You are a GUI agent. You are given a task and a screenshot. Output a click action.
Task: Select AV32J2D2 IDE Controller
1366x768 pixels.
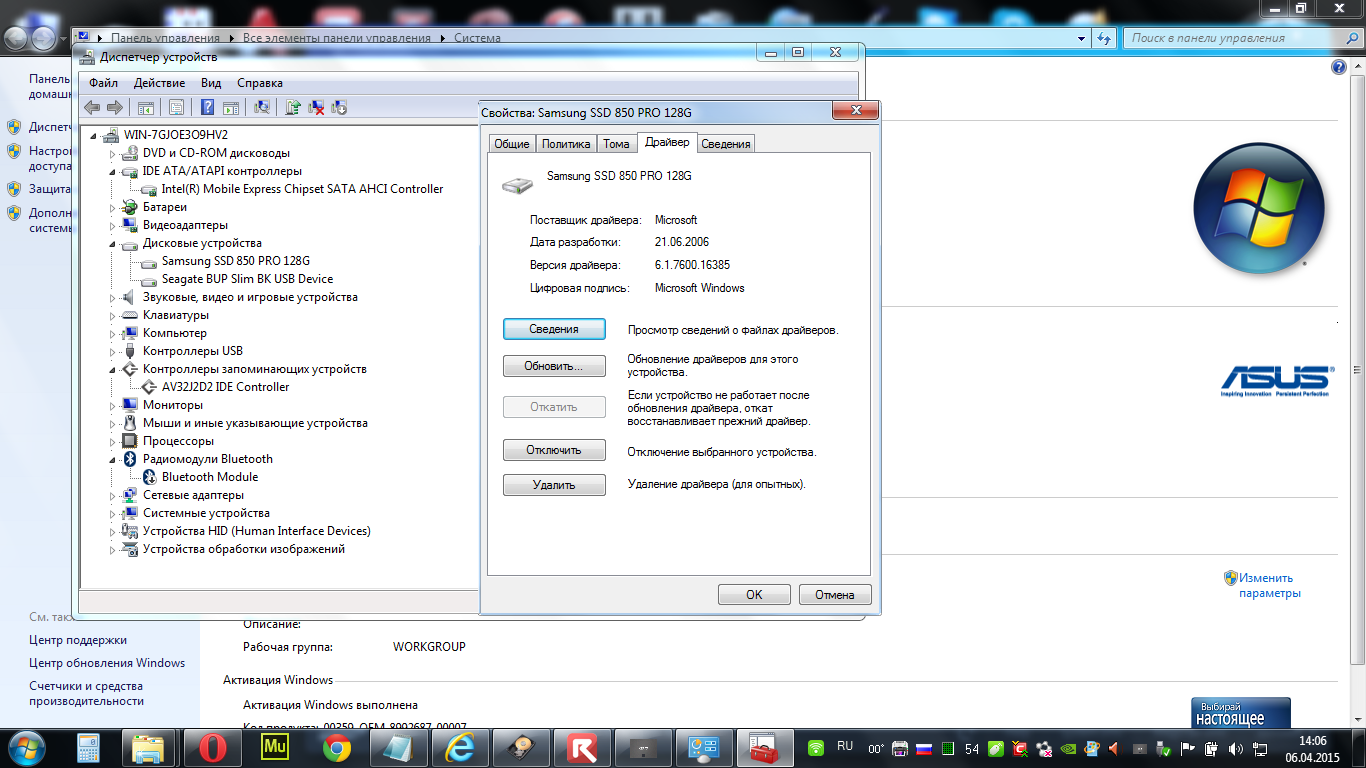[225, 387]
